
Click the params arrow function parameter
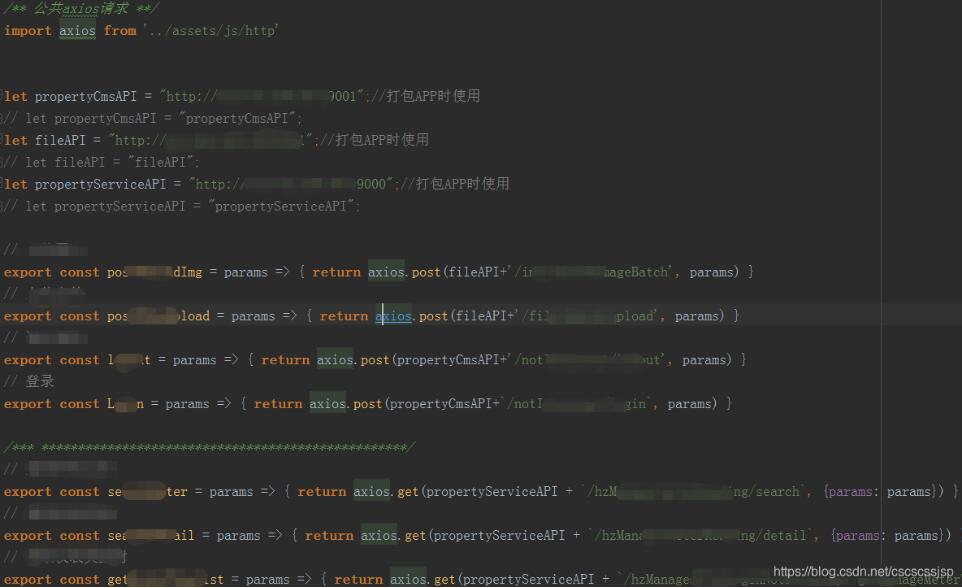coord(185,403)
